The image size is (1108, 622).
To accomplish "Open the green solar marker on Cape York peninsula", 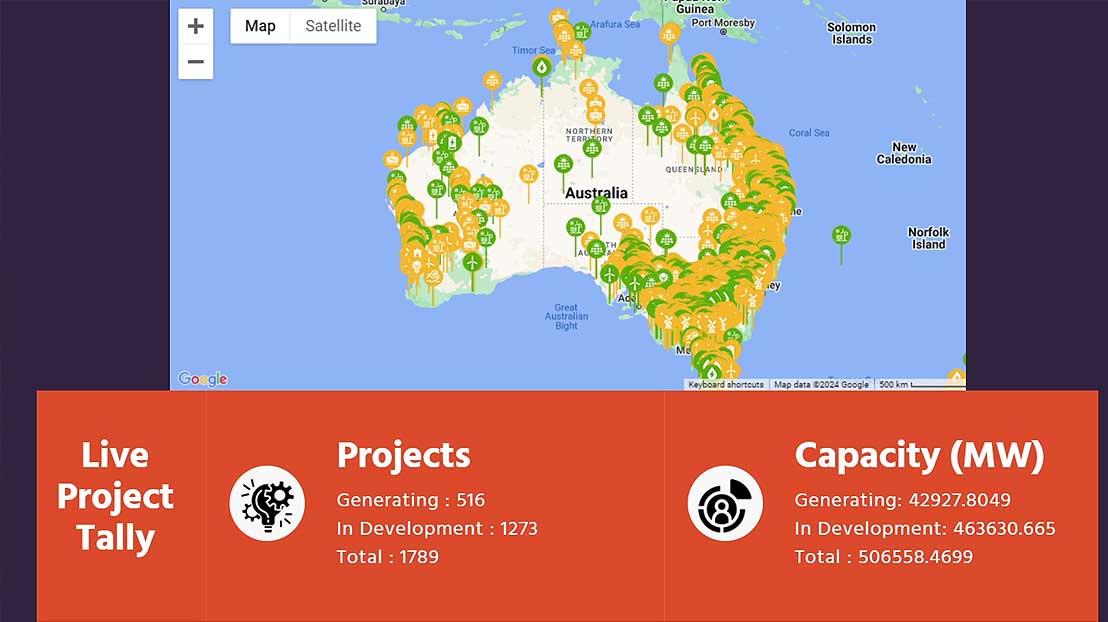I will point(663,83).
